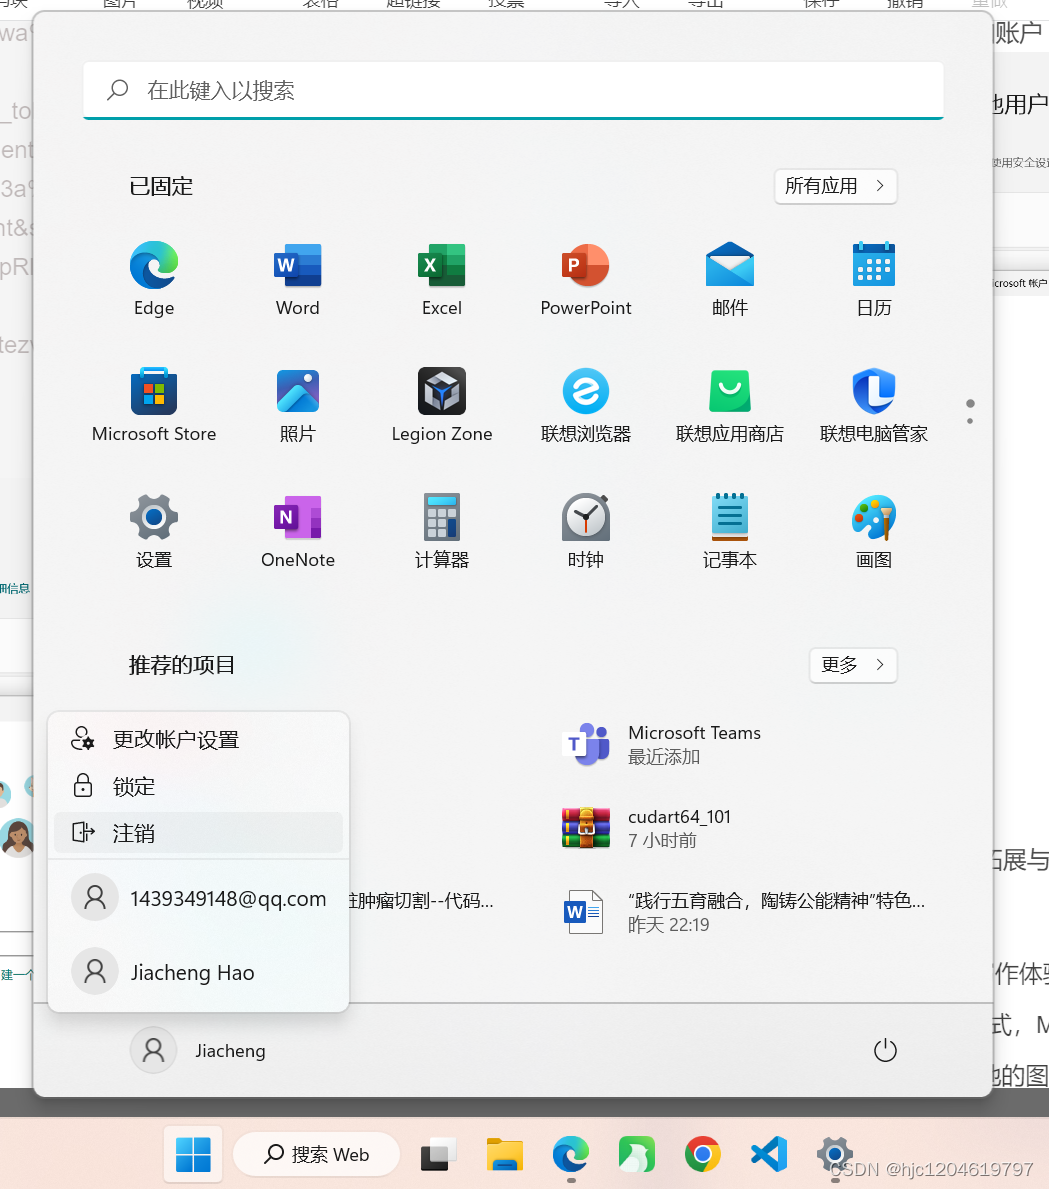Open the 日历 calendar app

tap(874, 278)
